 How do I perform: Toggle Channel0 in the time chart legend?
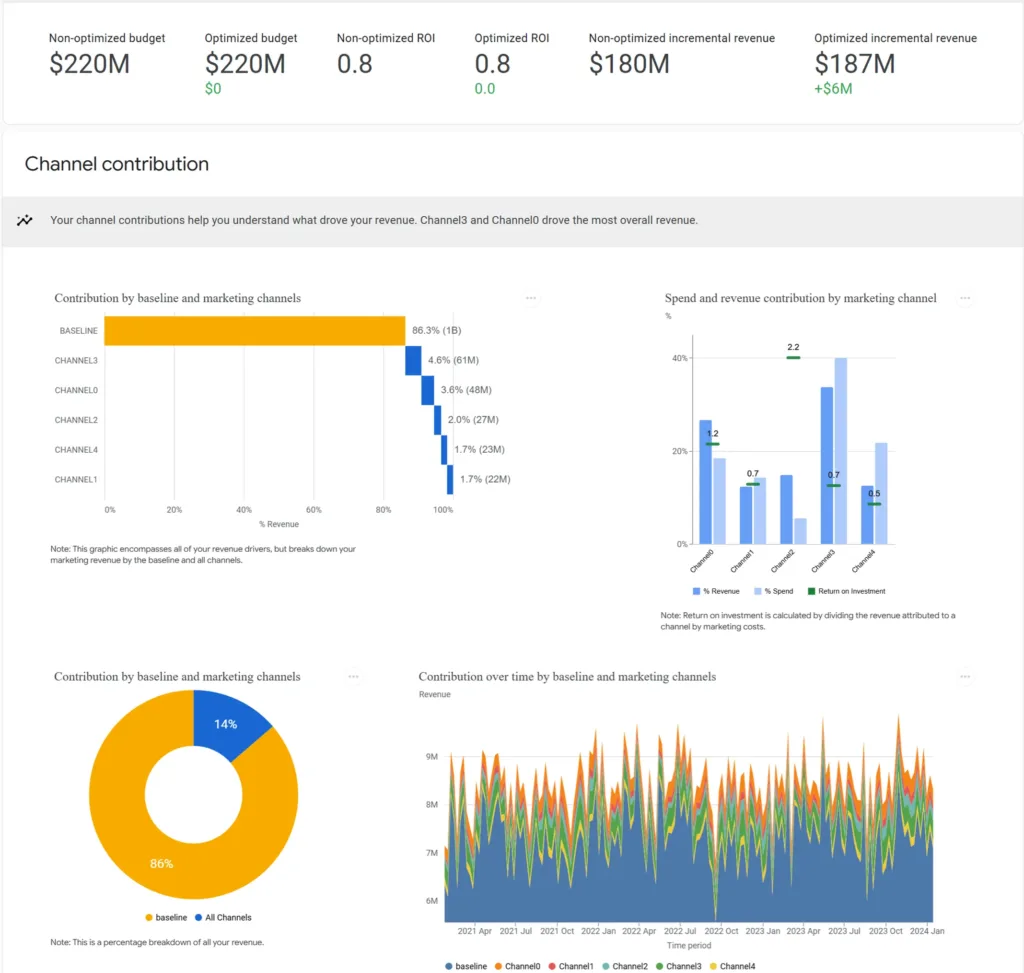tap(516, 966)
